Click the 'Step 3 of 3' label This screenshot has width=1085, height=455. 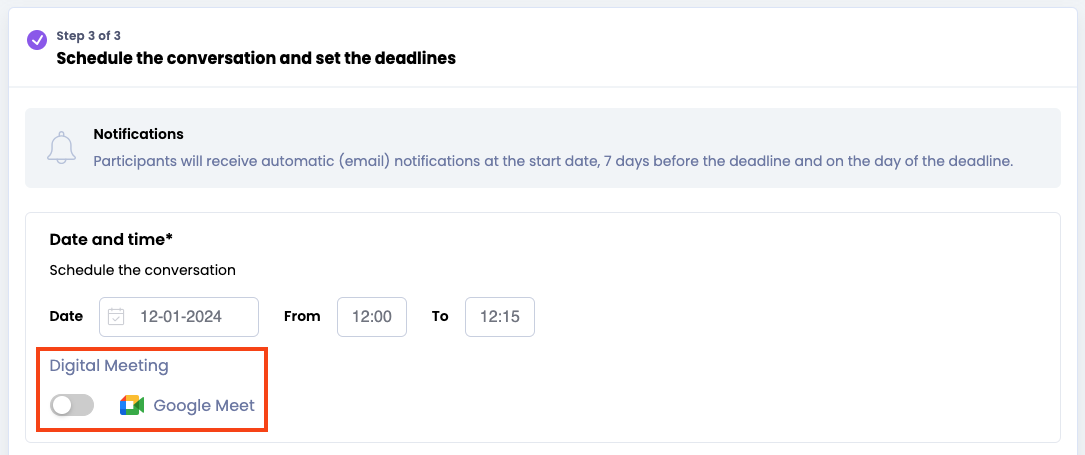point(90,36)
